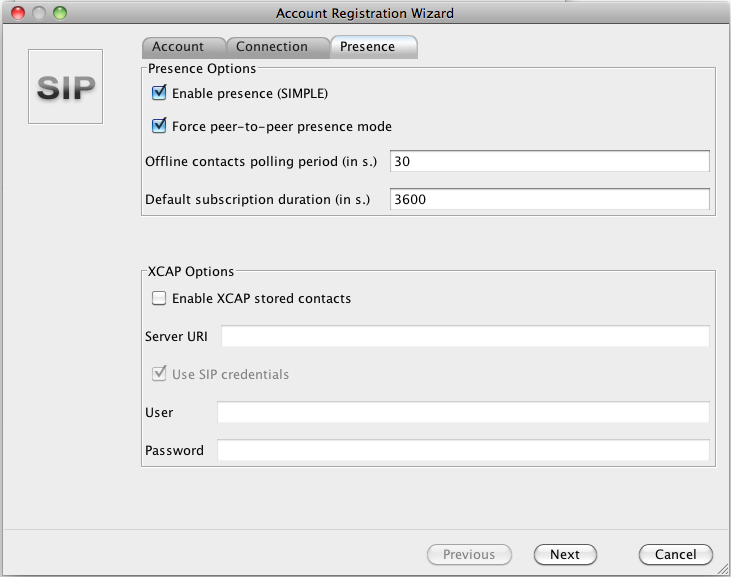Disable the Enable presence (SIMPLE) checkbox
The height and width of the screenshot is (577, 731).
pyautogui.click(x=159, y=94)
